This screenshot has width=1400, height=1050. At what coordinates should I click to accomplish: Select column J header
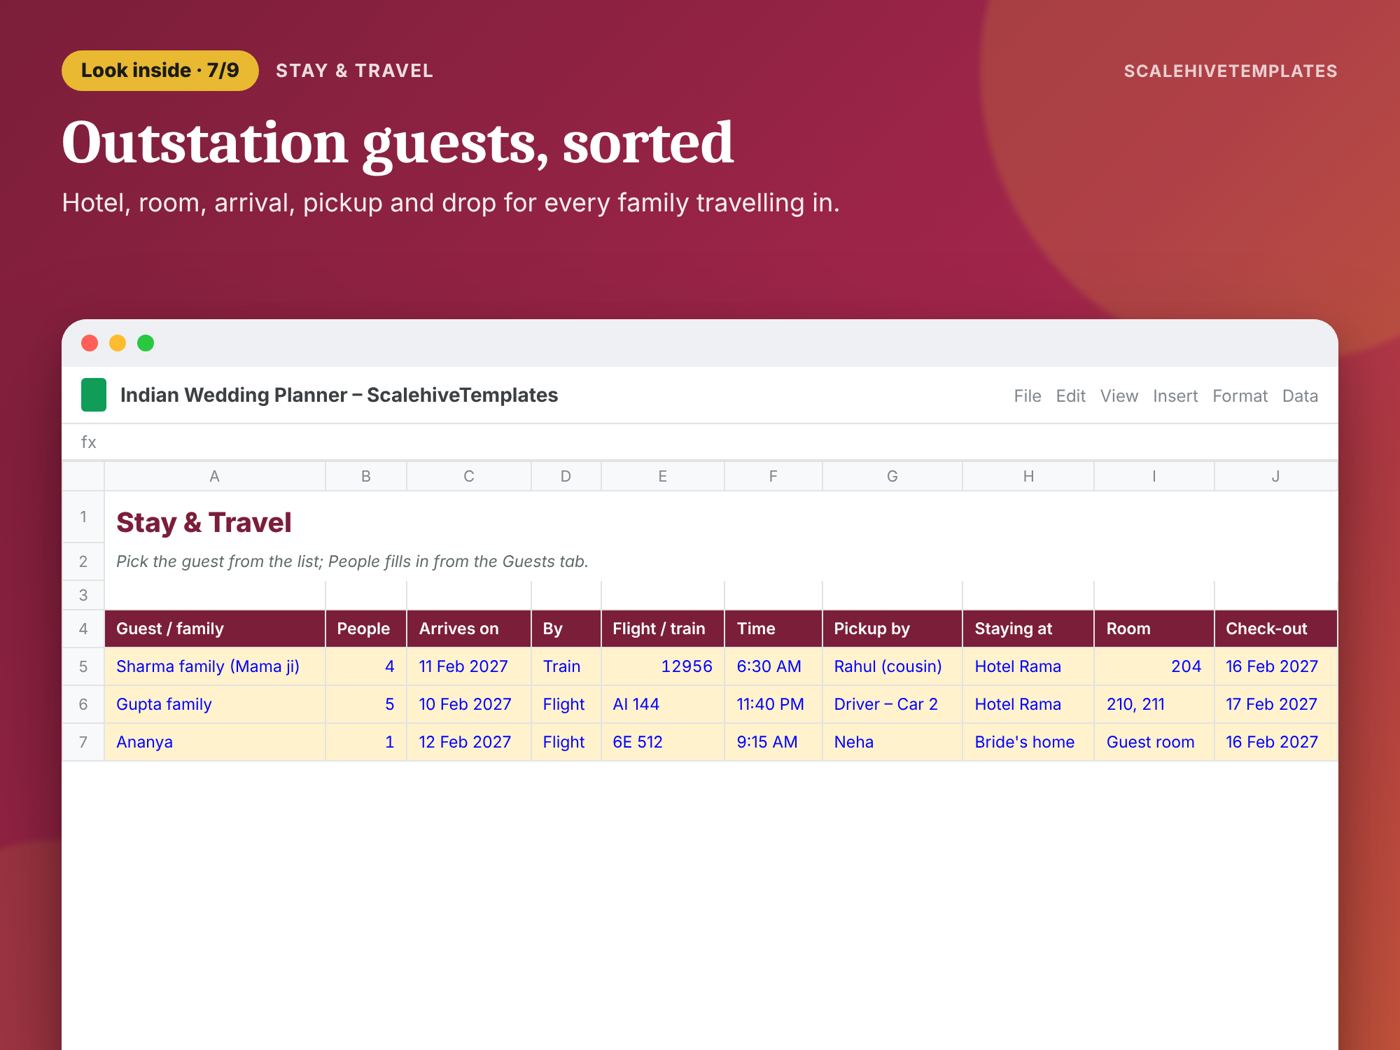tap(1276, 477)
